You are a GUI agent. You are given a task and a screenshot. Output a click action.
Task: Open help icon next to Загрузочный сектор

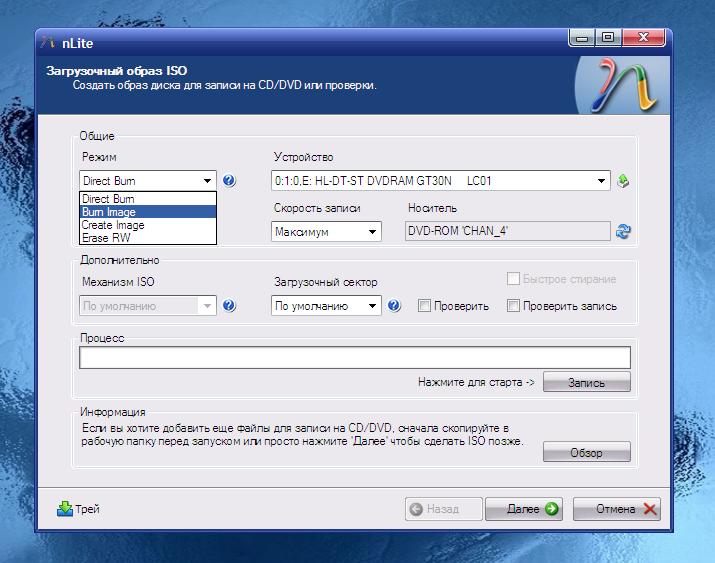[394, 305]
